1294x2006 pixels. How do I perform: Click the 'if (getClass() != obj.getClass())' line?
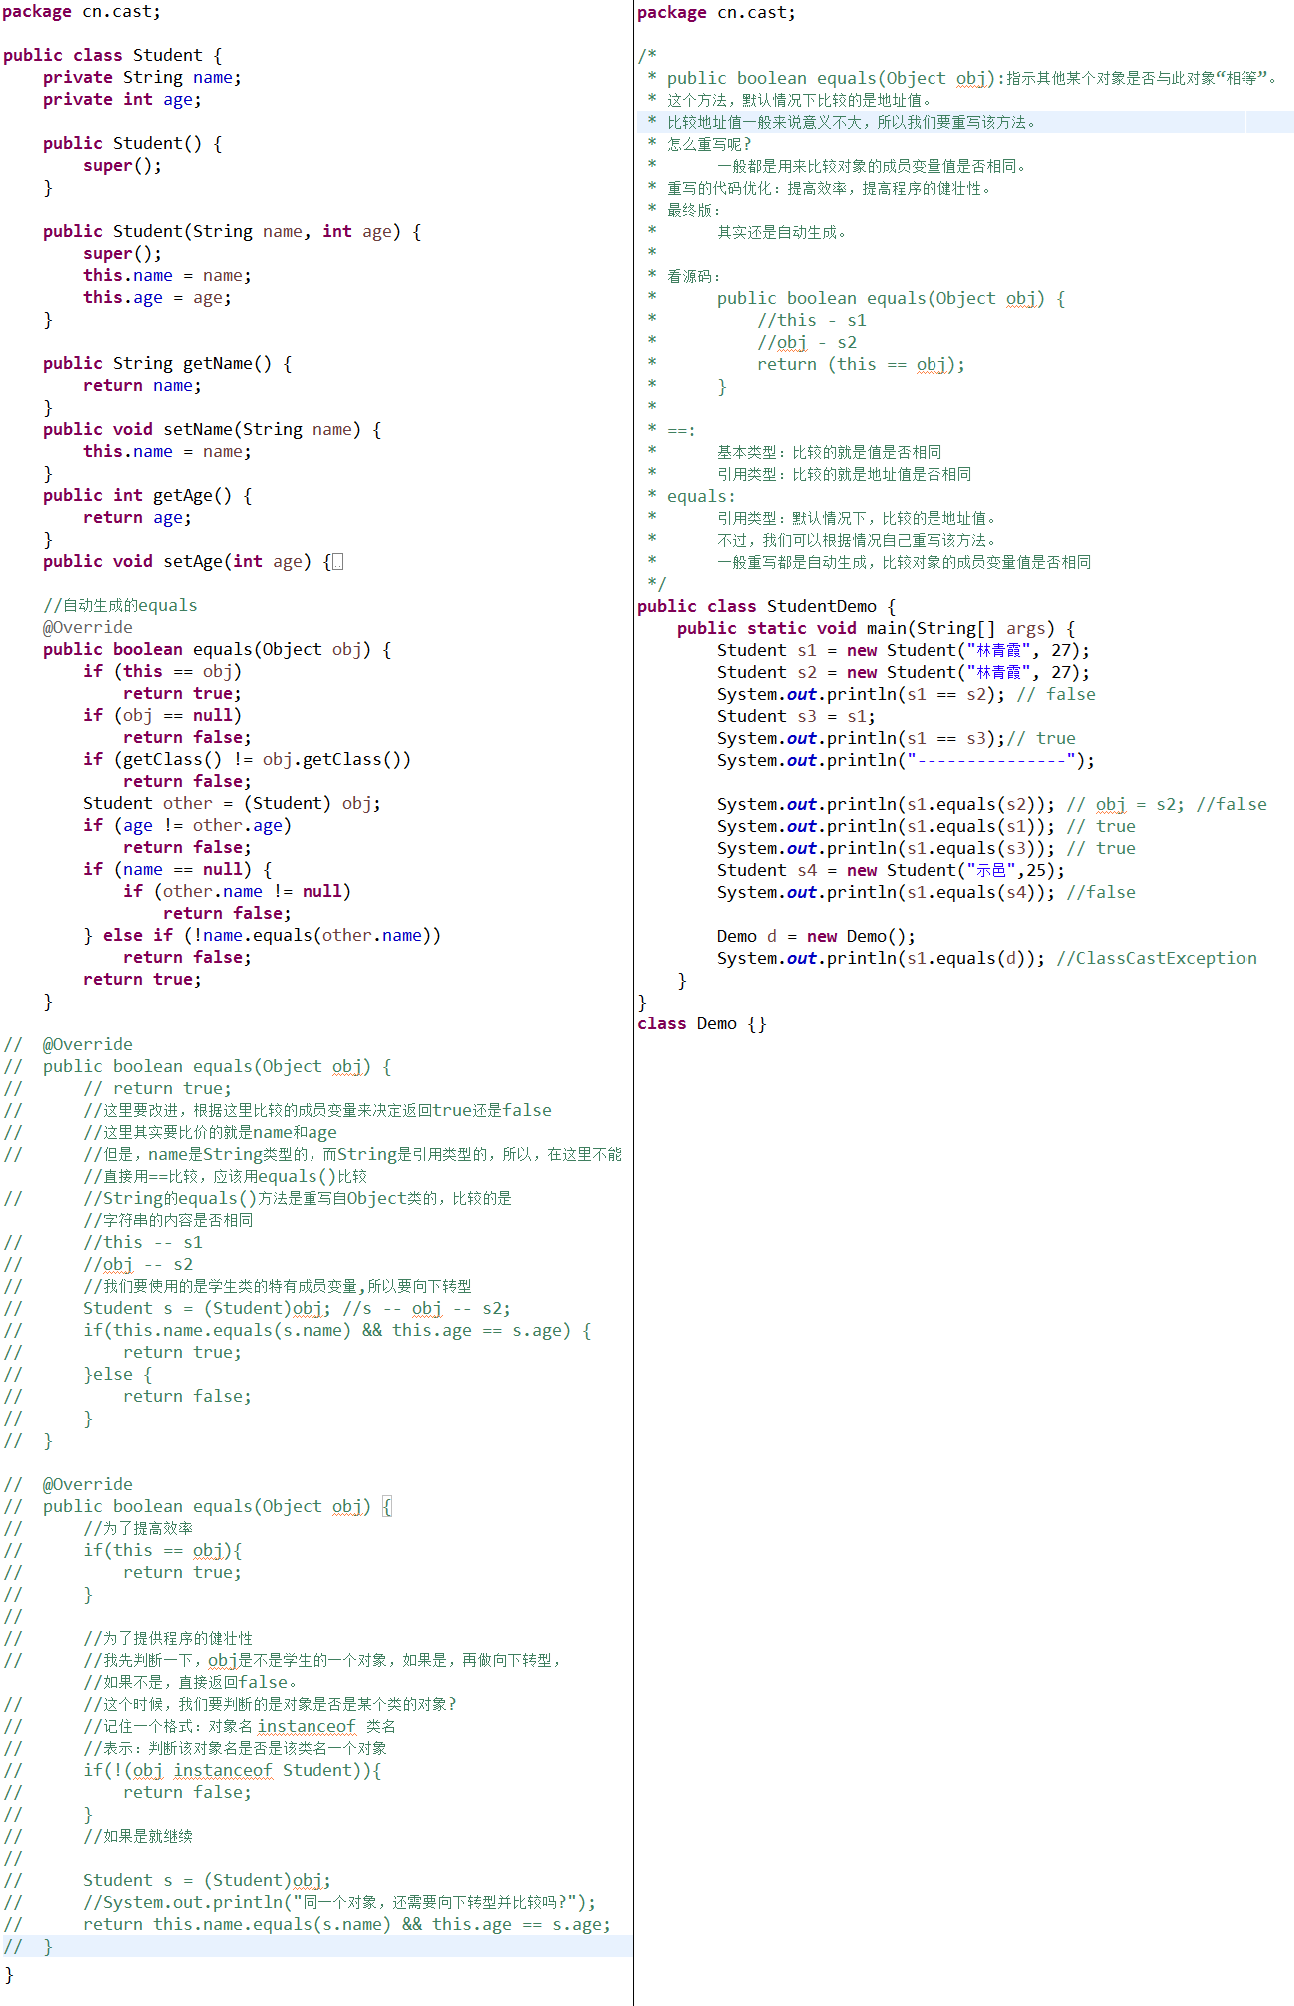(246, 760)
